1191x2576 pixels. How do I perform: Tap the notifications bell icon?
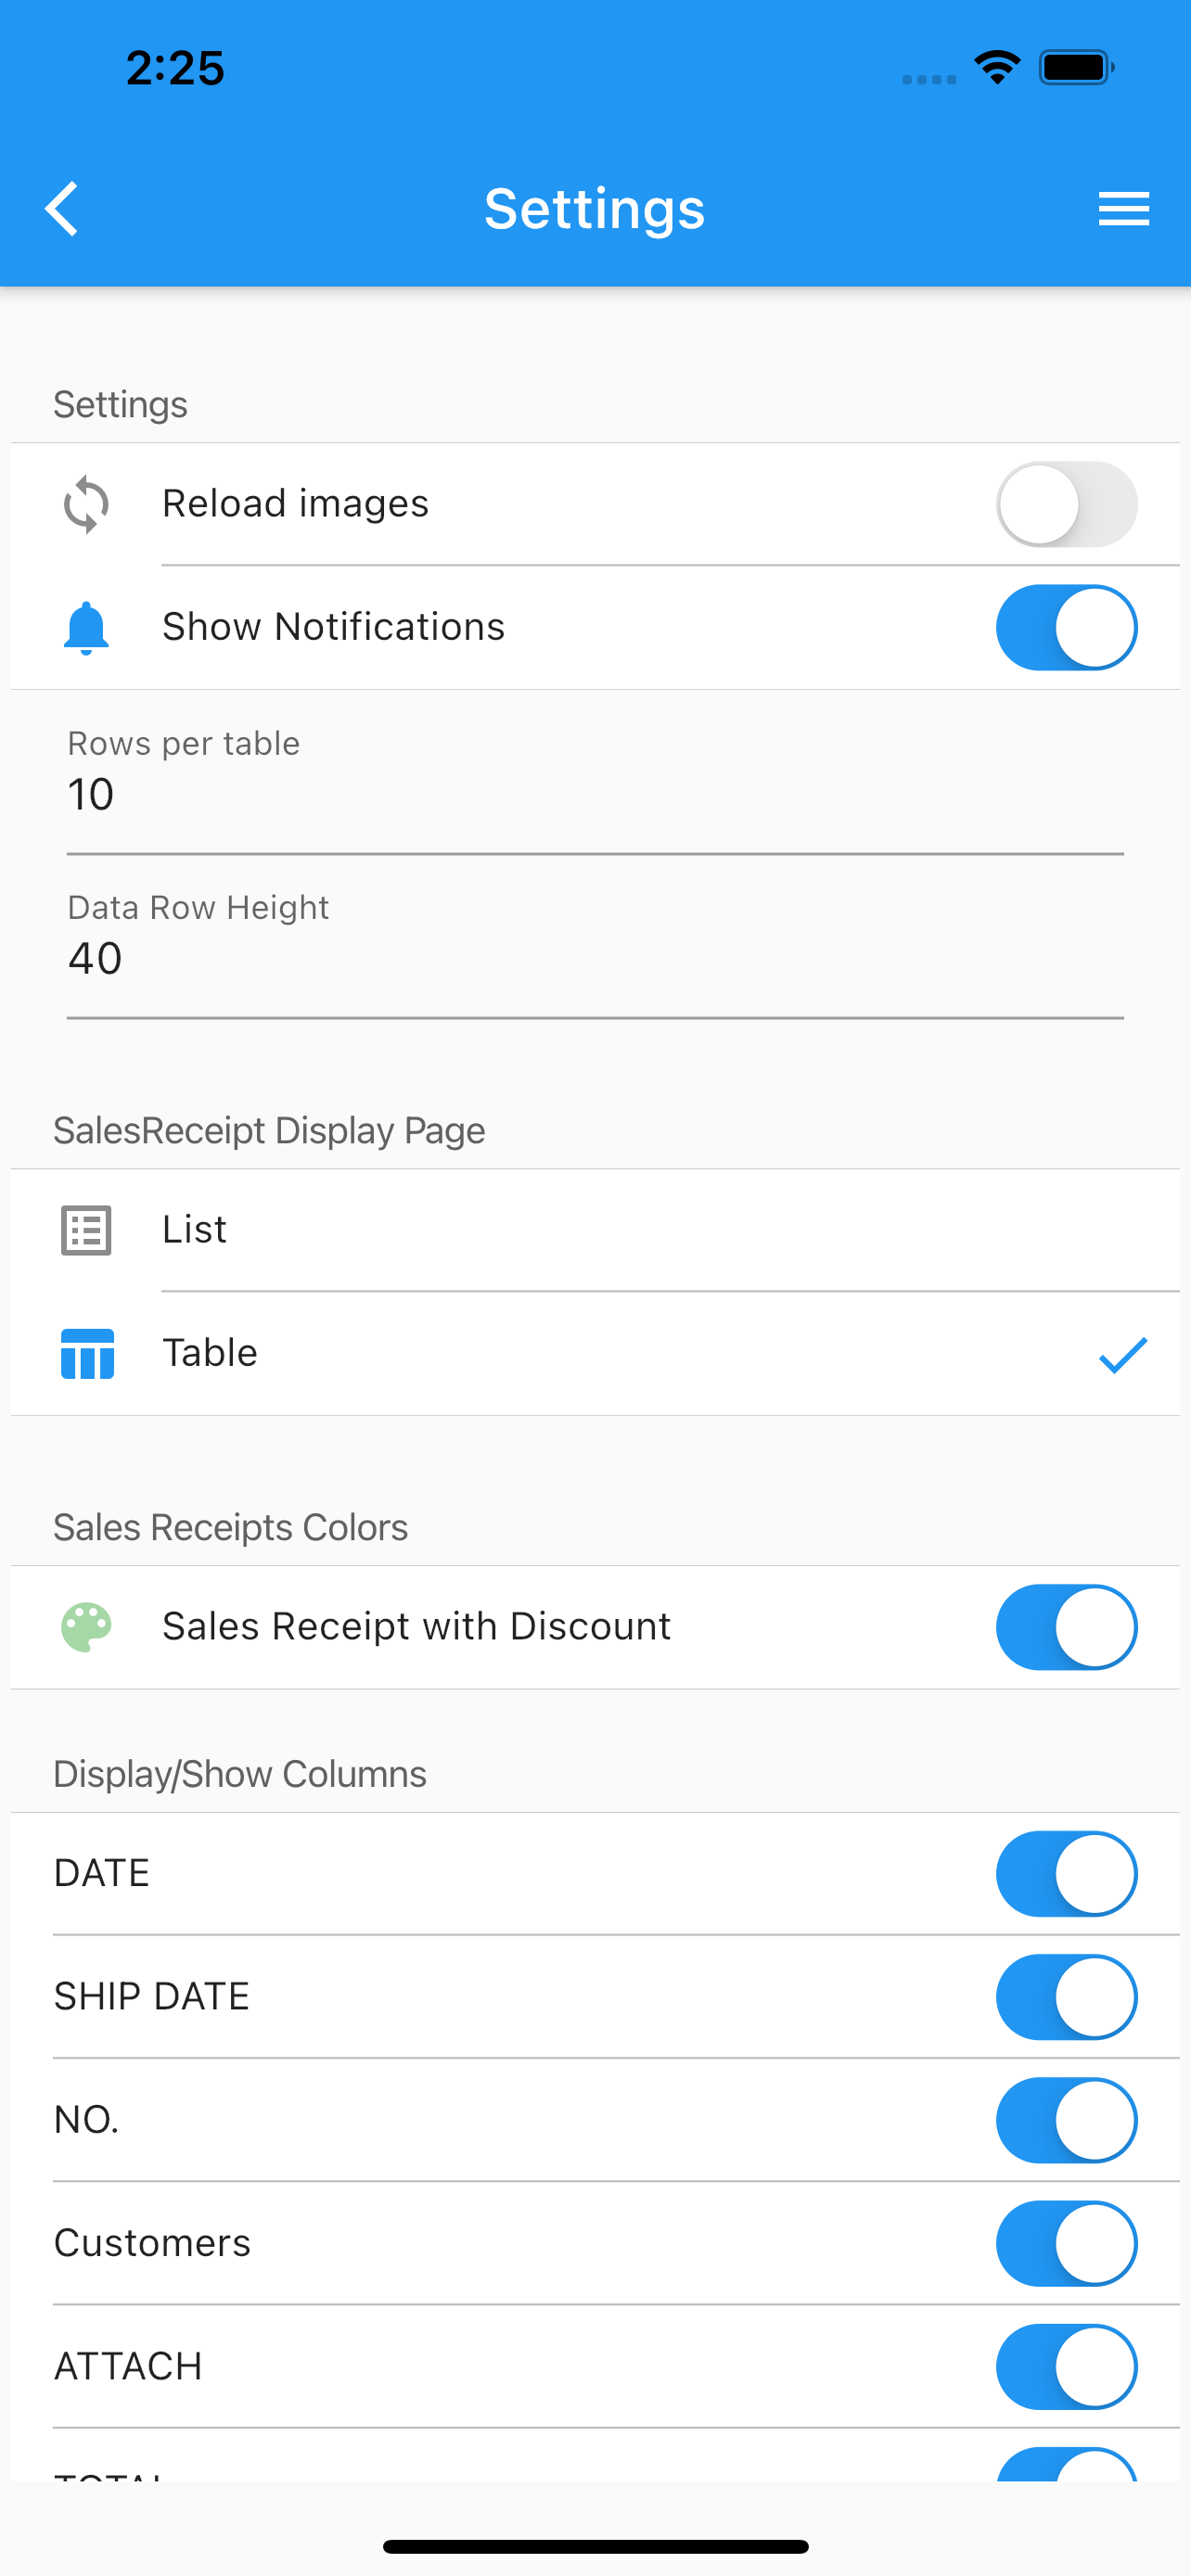tap(86, 628)
